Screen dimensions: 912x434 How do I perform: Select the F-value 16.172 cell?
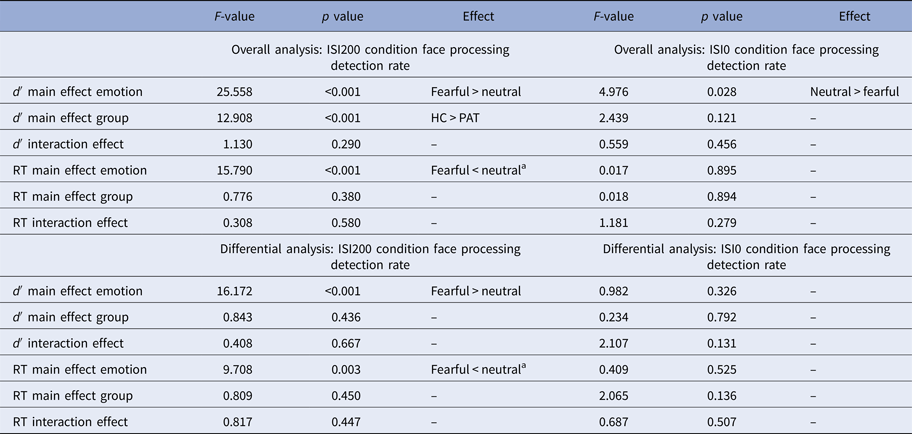coord(236,291)
